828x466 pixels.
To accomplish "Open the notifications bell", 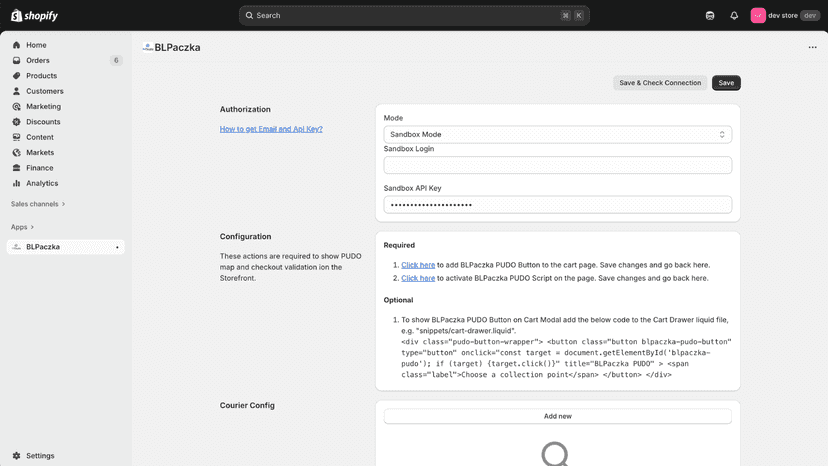I will (x=734, y=15).
